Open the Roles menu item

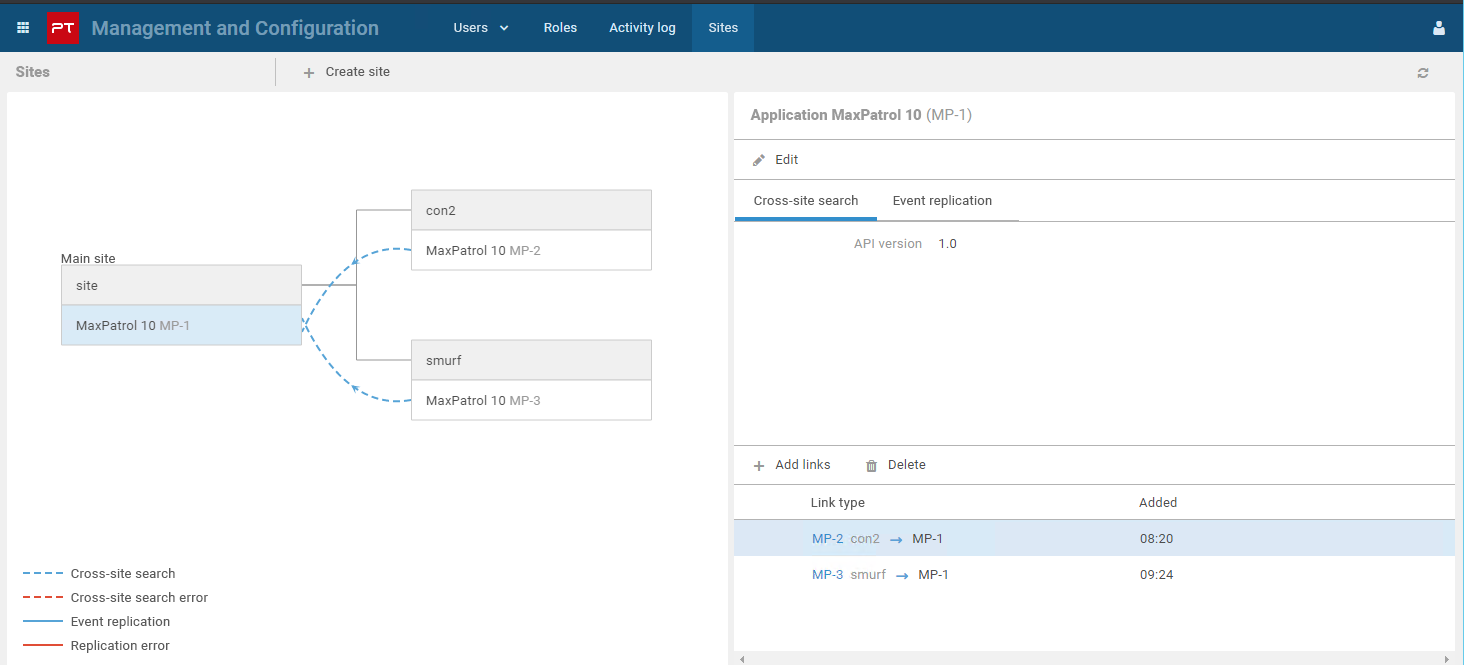tap(560, 28)
